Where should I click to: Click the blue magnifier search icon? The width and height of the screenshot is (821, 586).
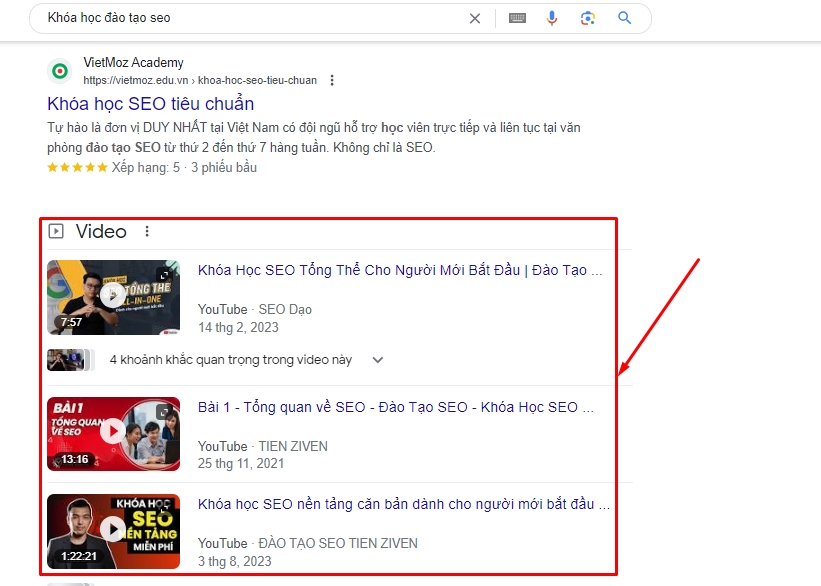(x=625, y=18)
